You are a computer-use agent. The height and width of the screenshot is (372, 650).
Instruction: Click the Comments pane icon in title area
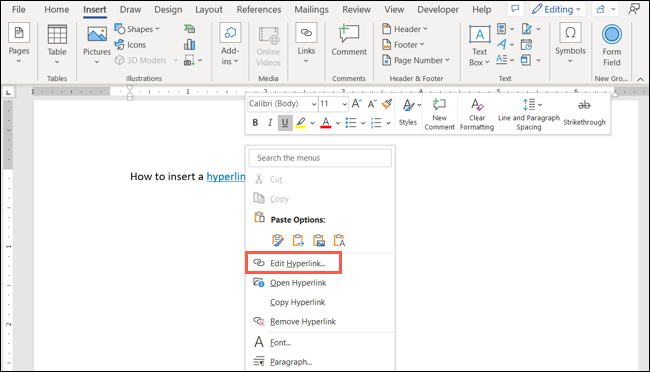point(515,9)
